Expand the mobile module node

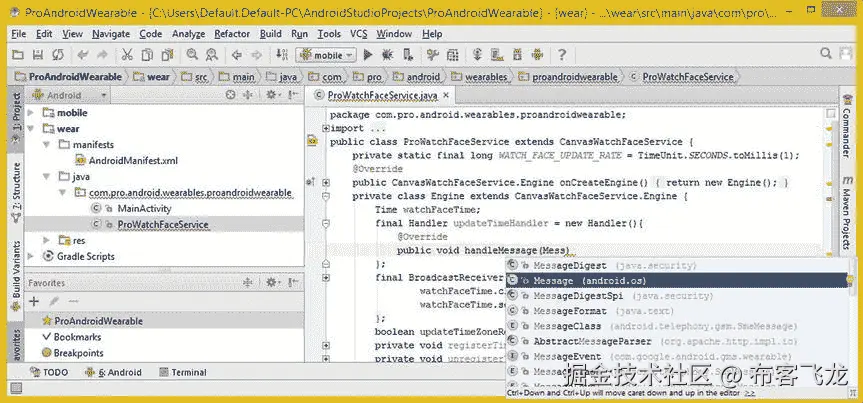coord(31,113)
